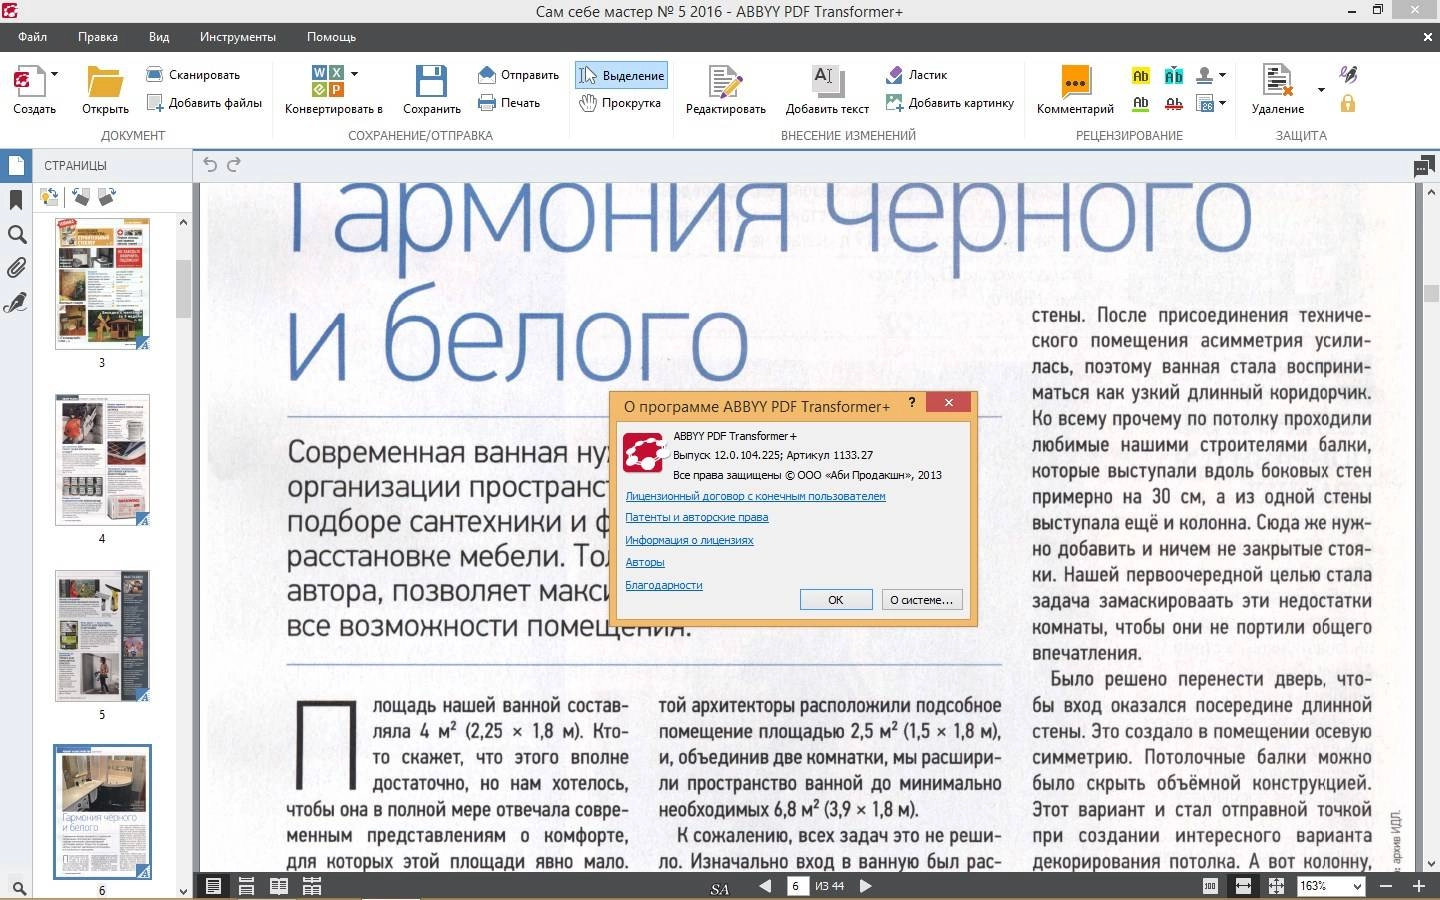Expand the Удаление dropdown arrow

tap(1321, 89)
